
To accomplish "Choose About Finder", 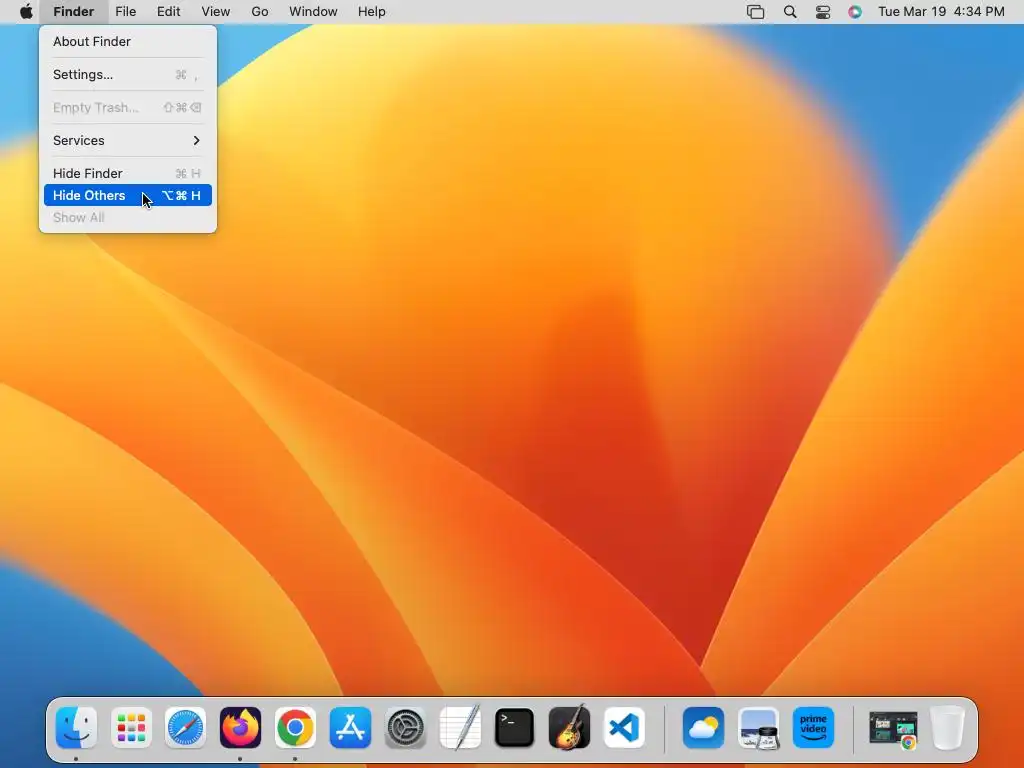I will (x=128, y=42).
